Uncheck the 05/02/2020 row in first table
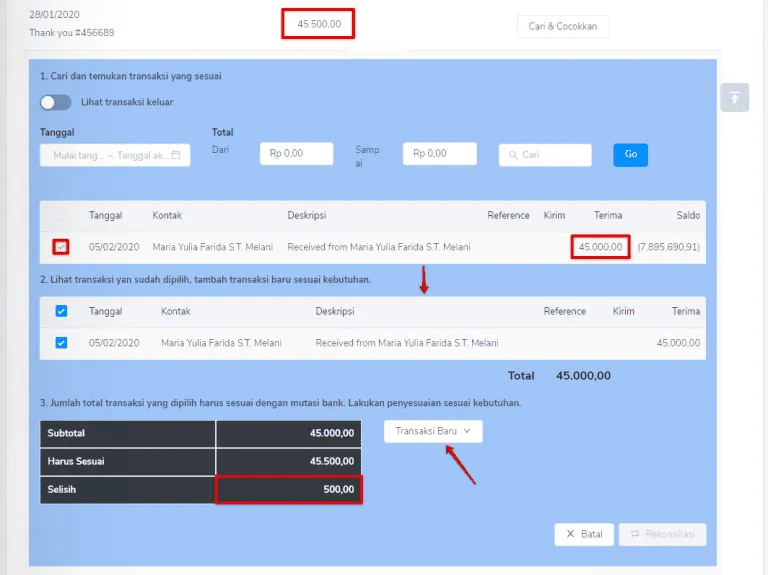The height and width of the screenshot is (575, 768). [x=61, y=247]
